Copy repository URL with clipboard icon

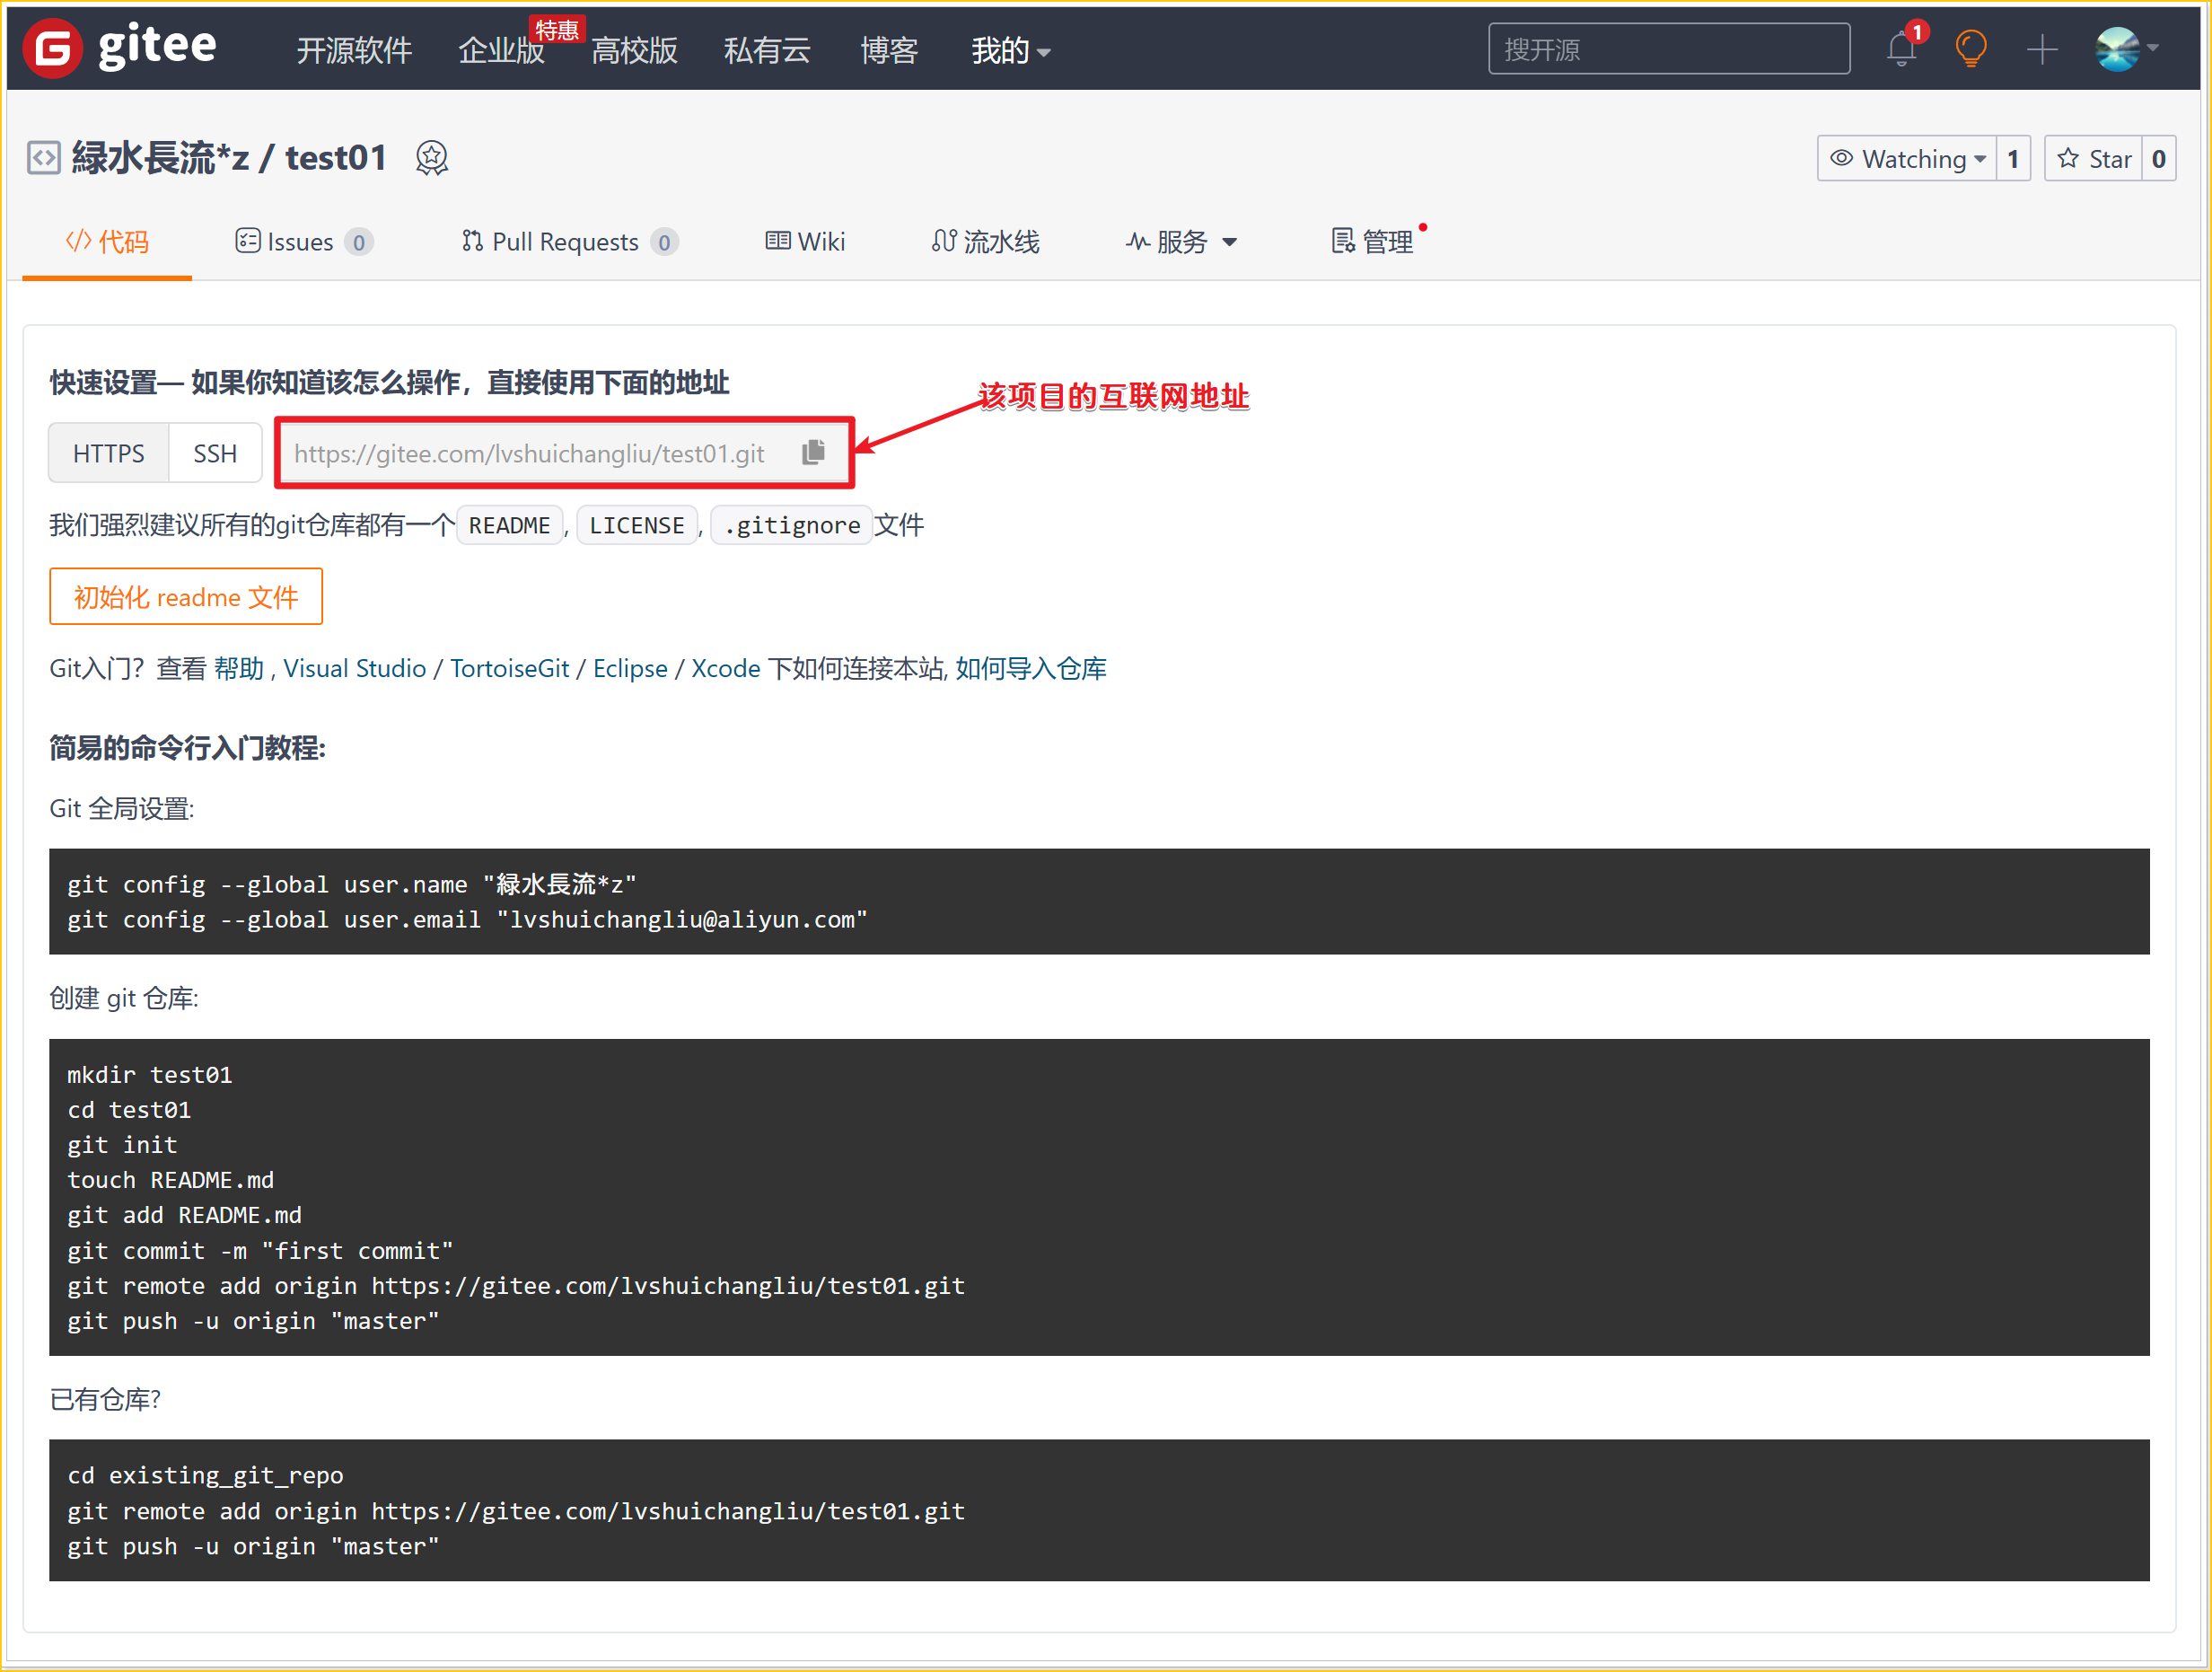[x=813, y=453]
